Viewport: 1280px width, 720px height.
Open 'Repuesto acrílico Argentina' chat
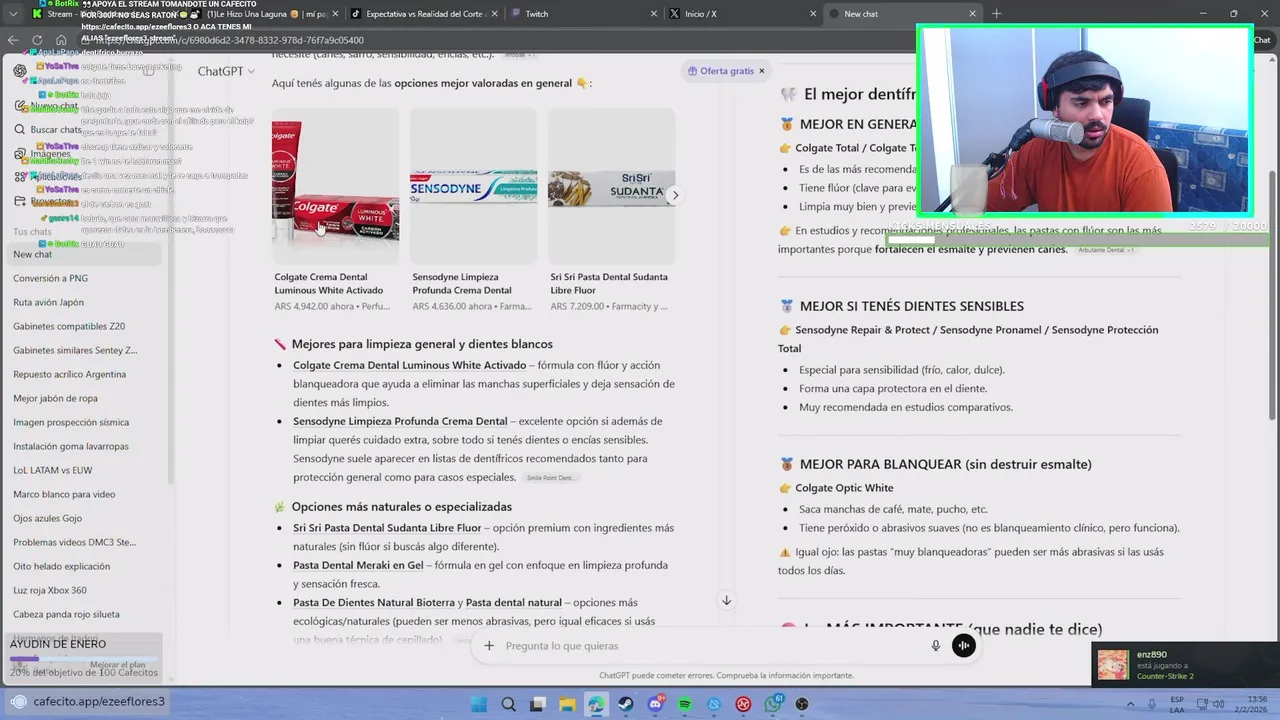coord(69,374)
